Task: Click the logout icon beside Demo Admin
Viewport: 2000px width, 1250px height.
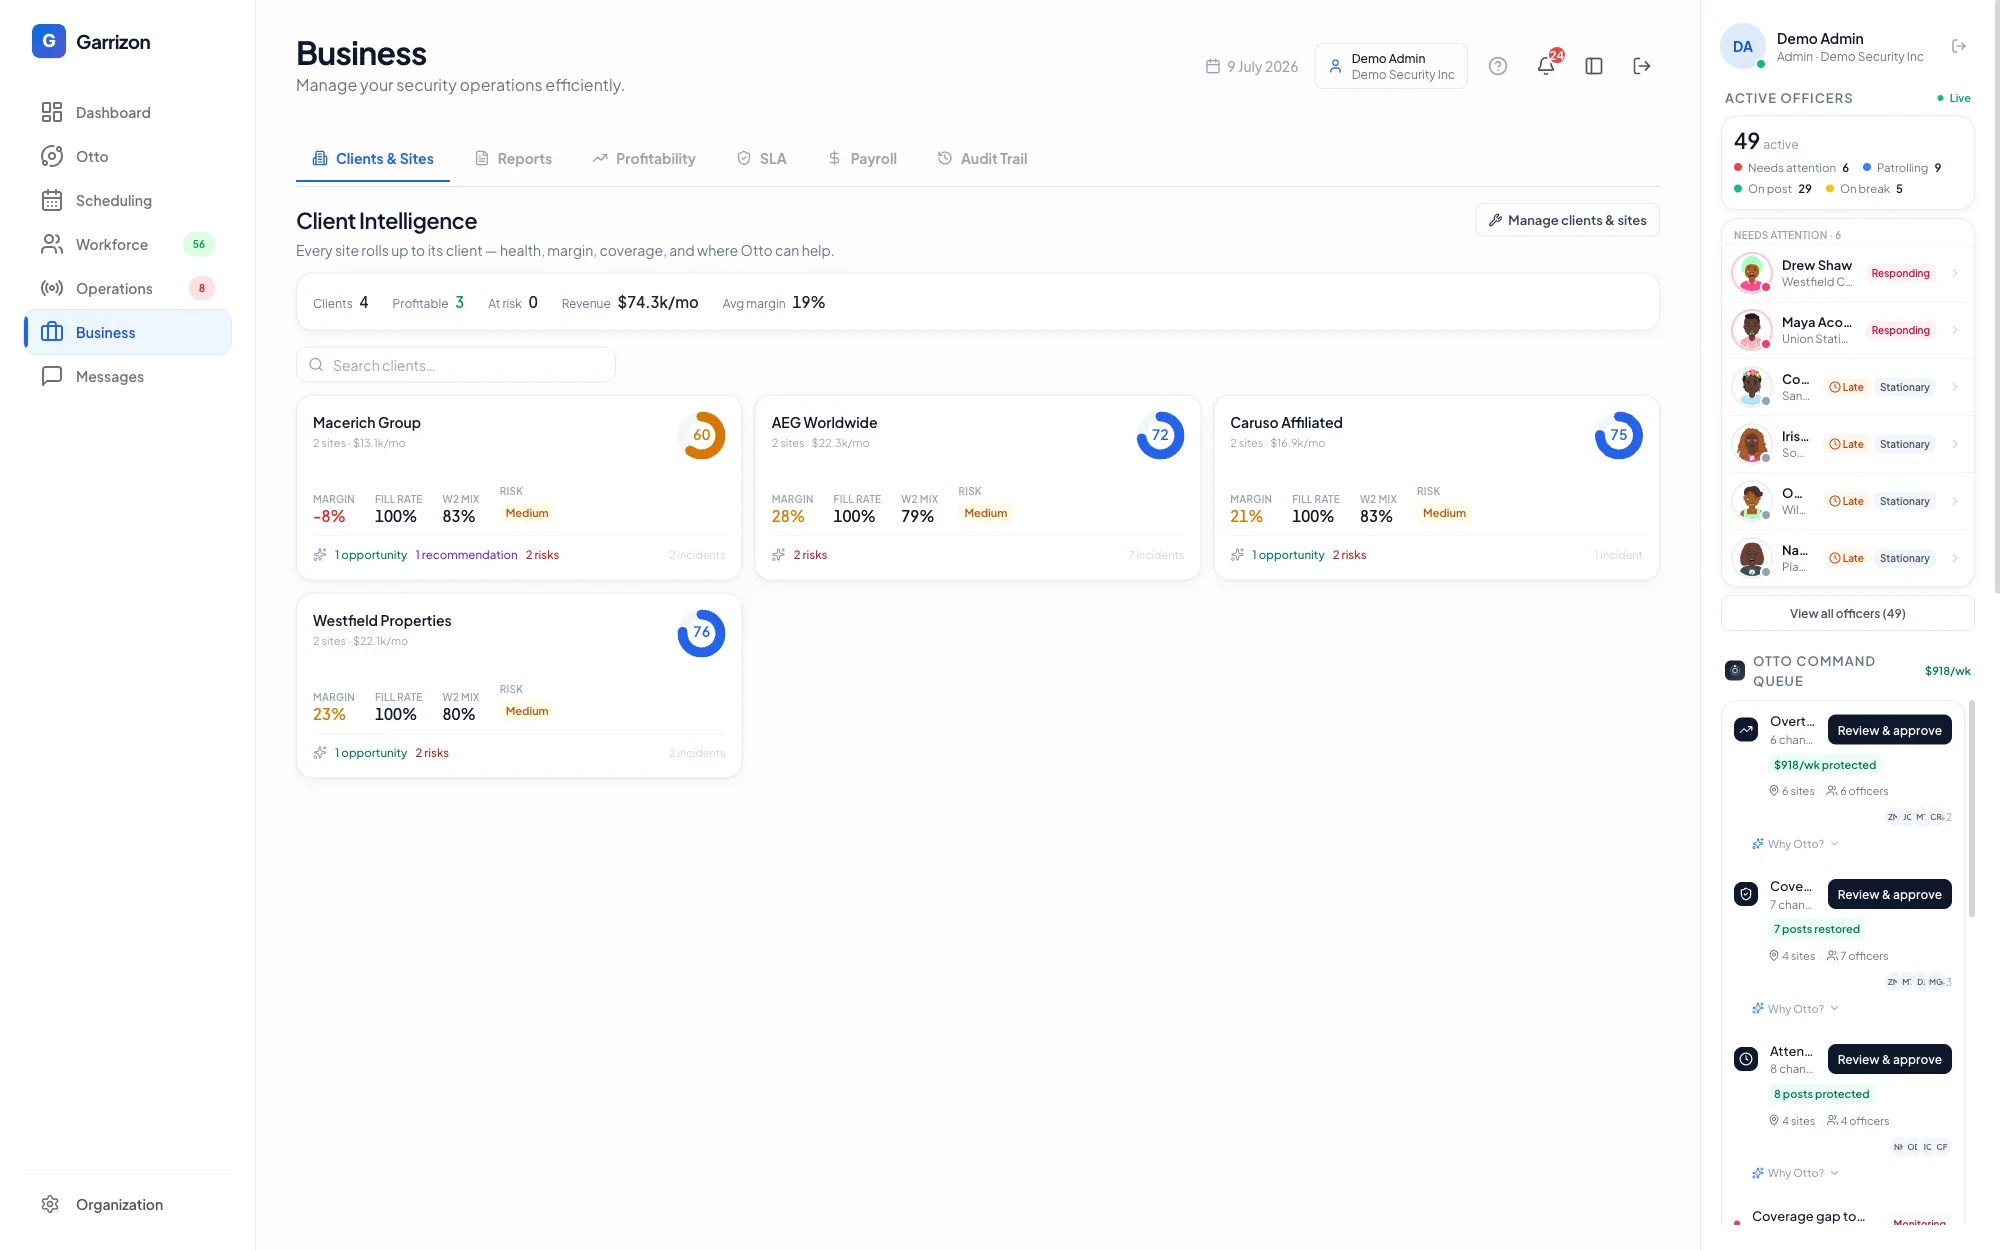Action: pyautogui.click(x=1959, y=46)
